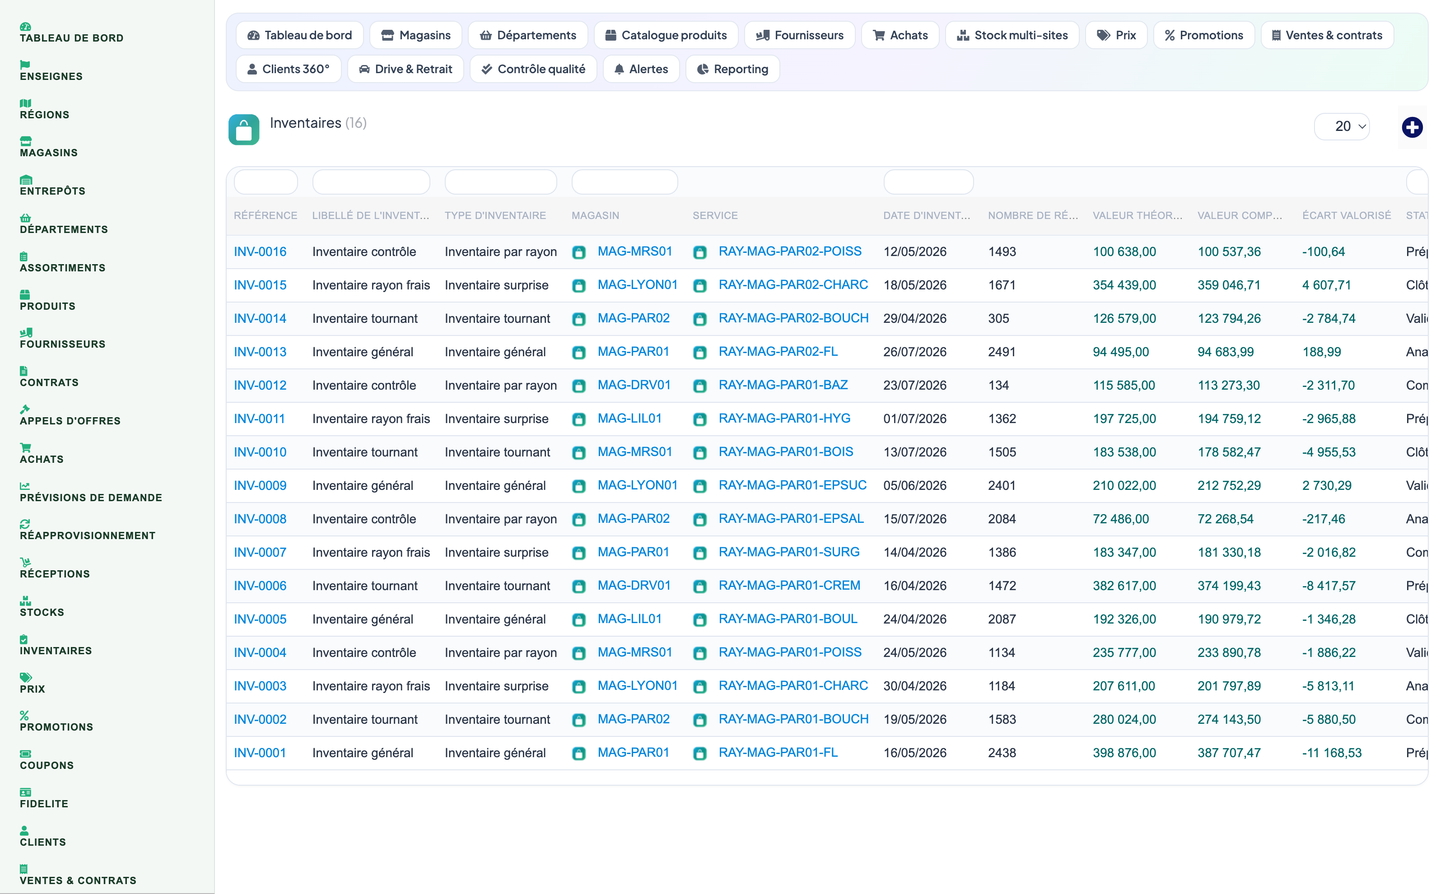Open Départements item in sidebar
The image size is (1445, 894).
coord(64,230)
